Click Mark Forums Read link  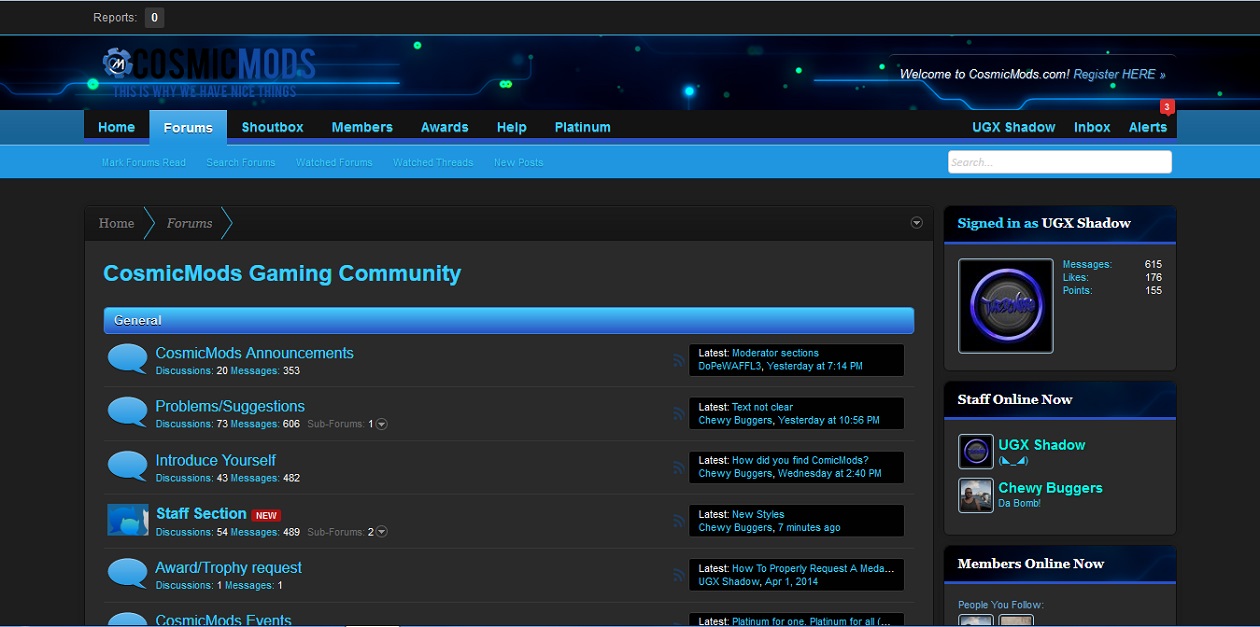(143, 162)
